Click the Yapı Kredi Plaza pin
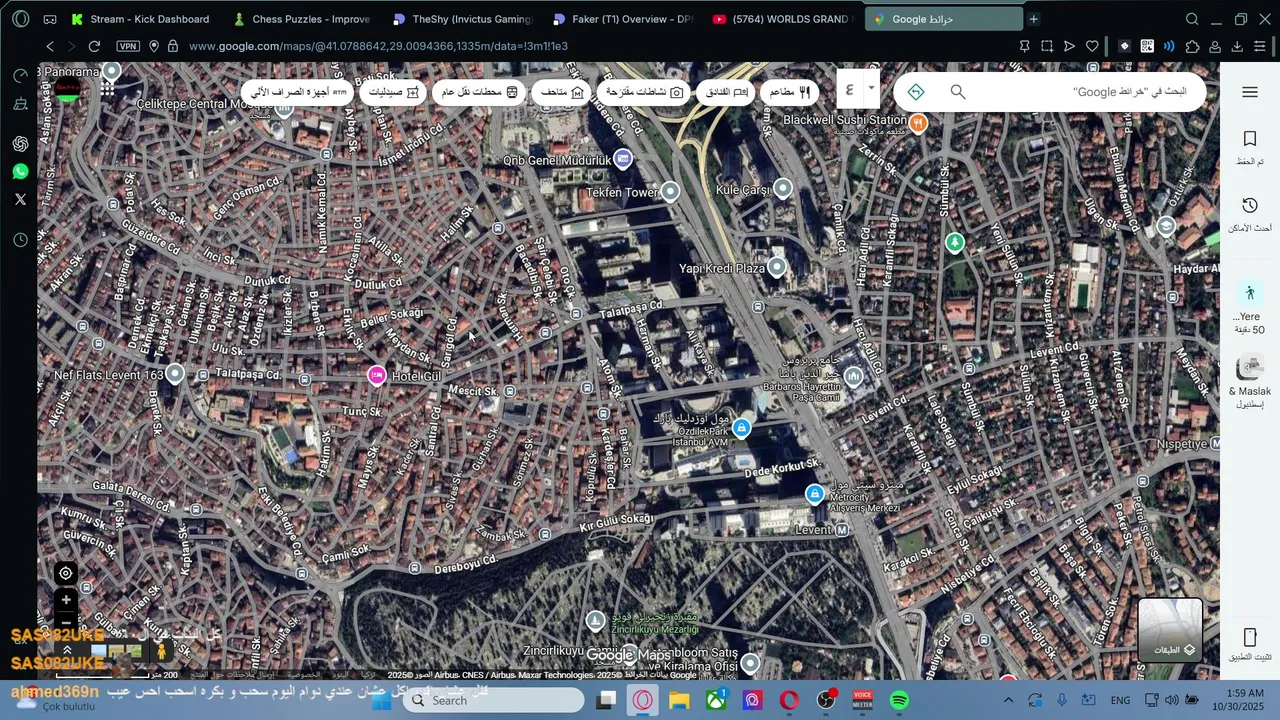 (x=776, y=267)
